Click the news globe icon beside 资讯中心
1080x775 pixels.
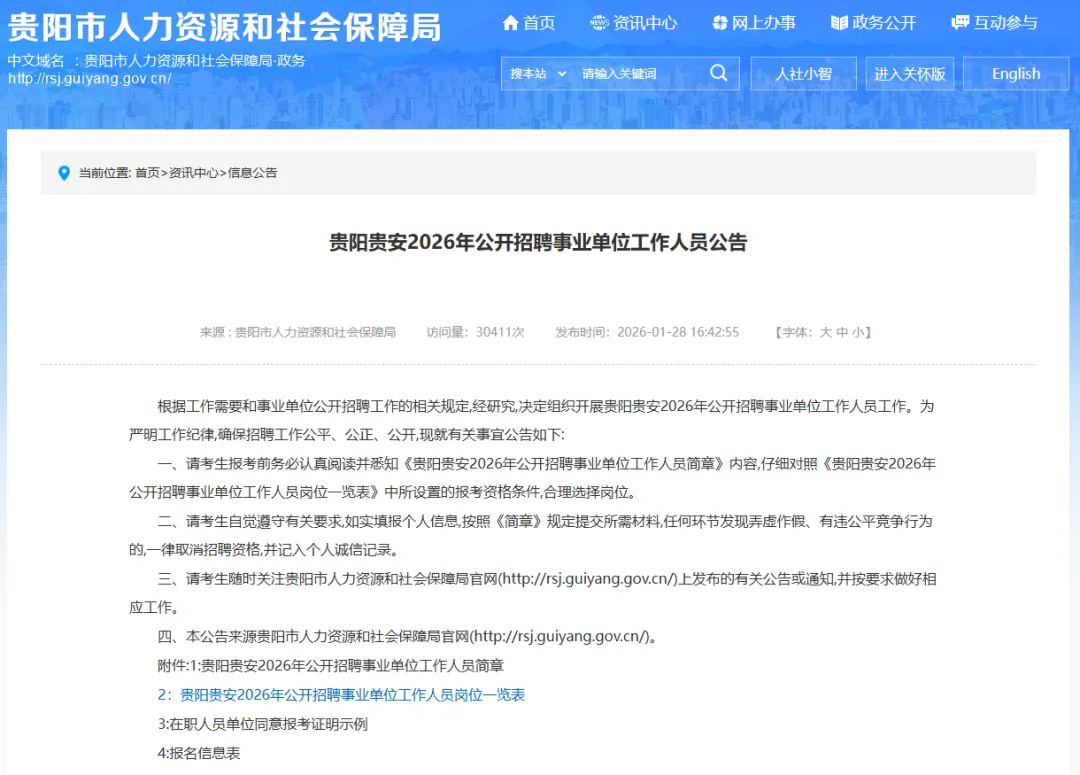[x=599, y=23]
